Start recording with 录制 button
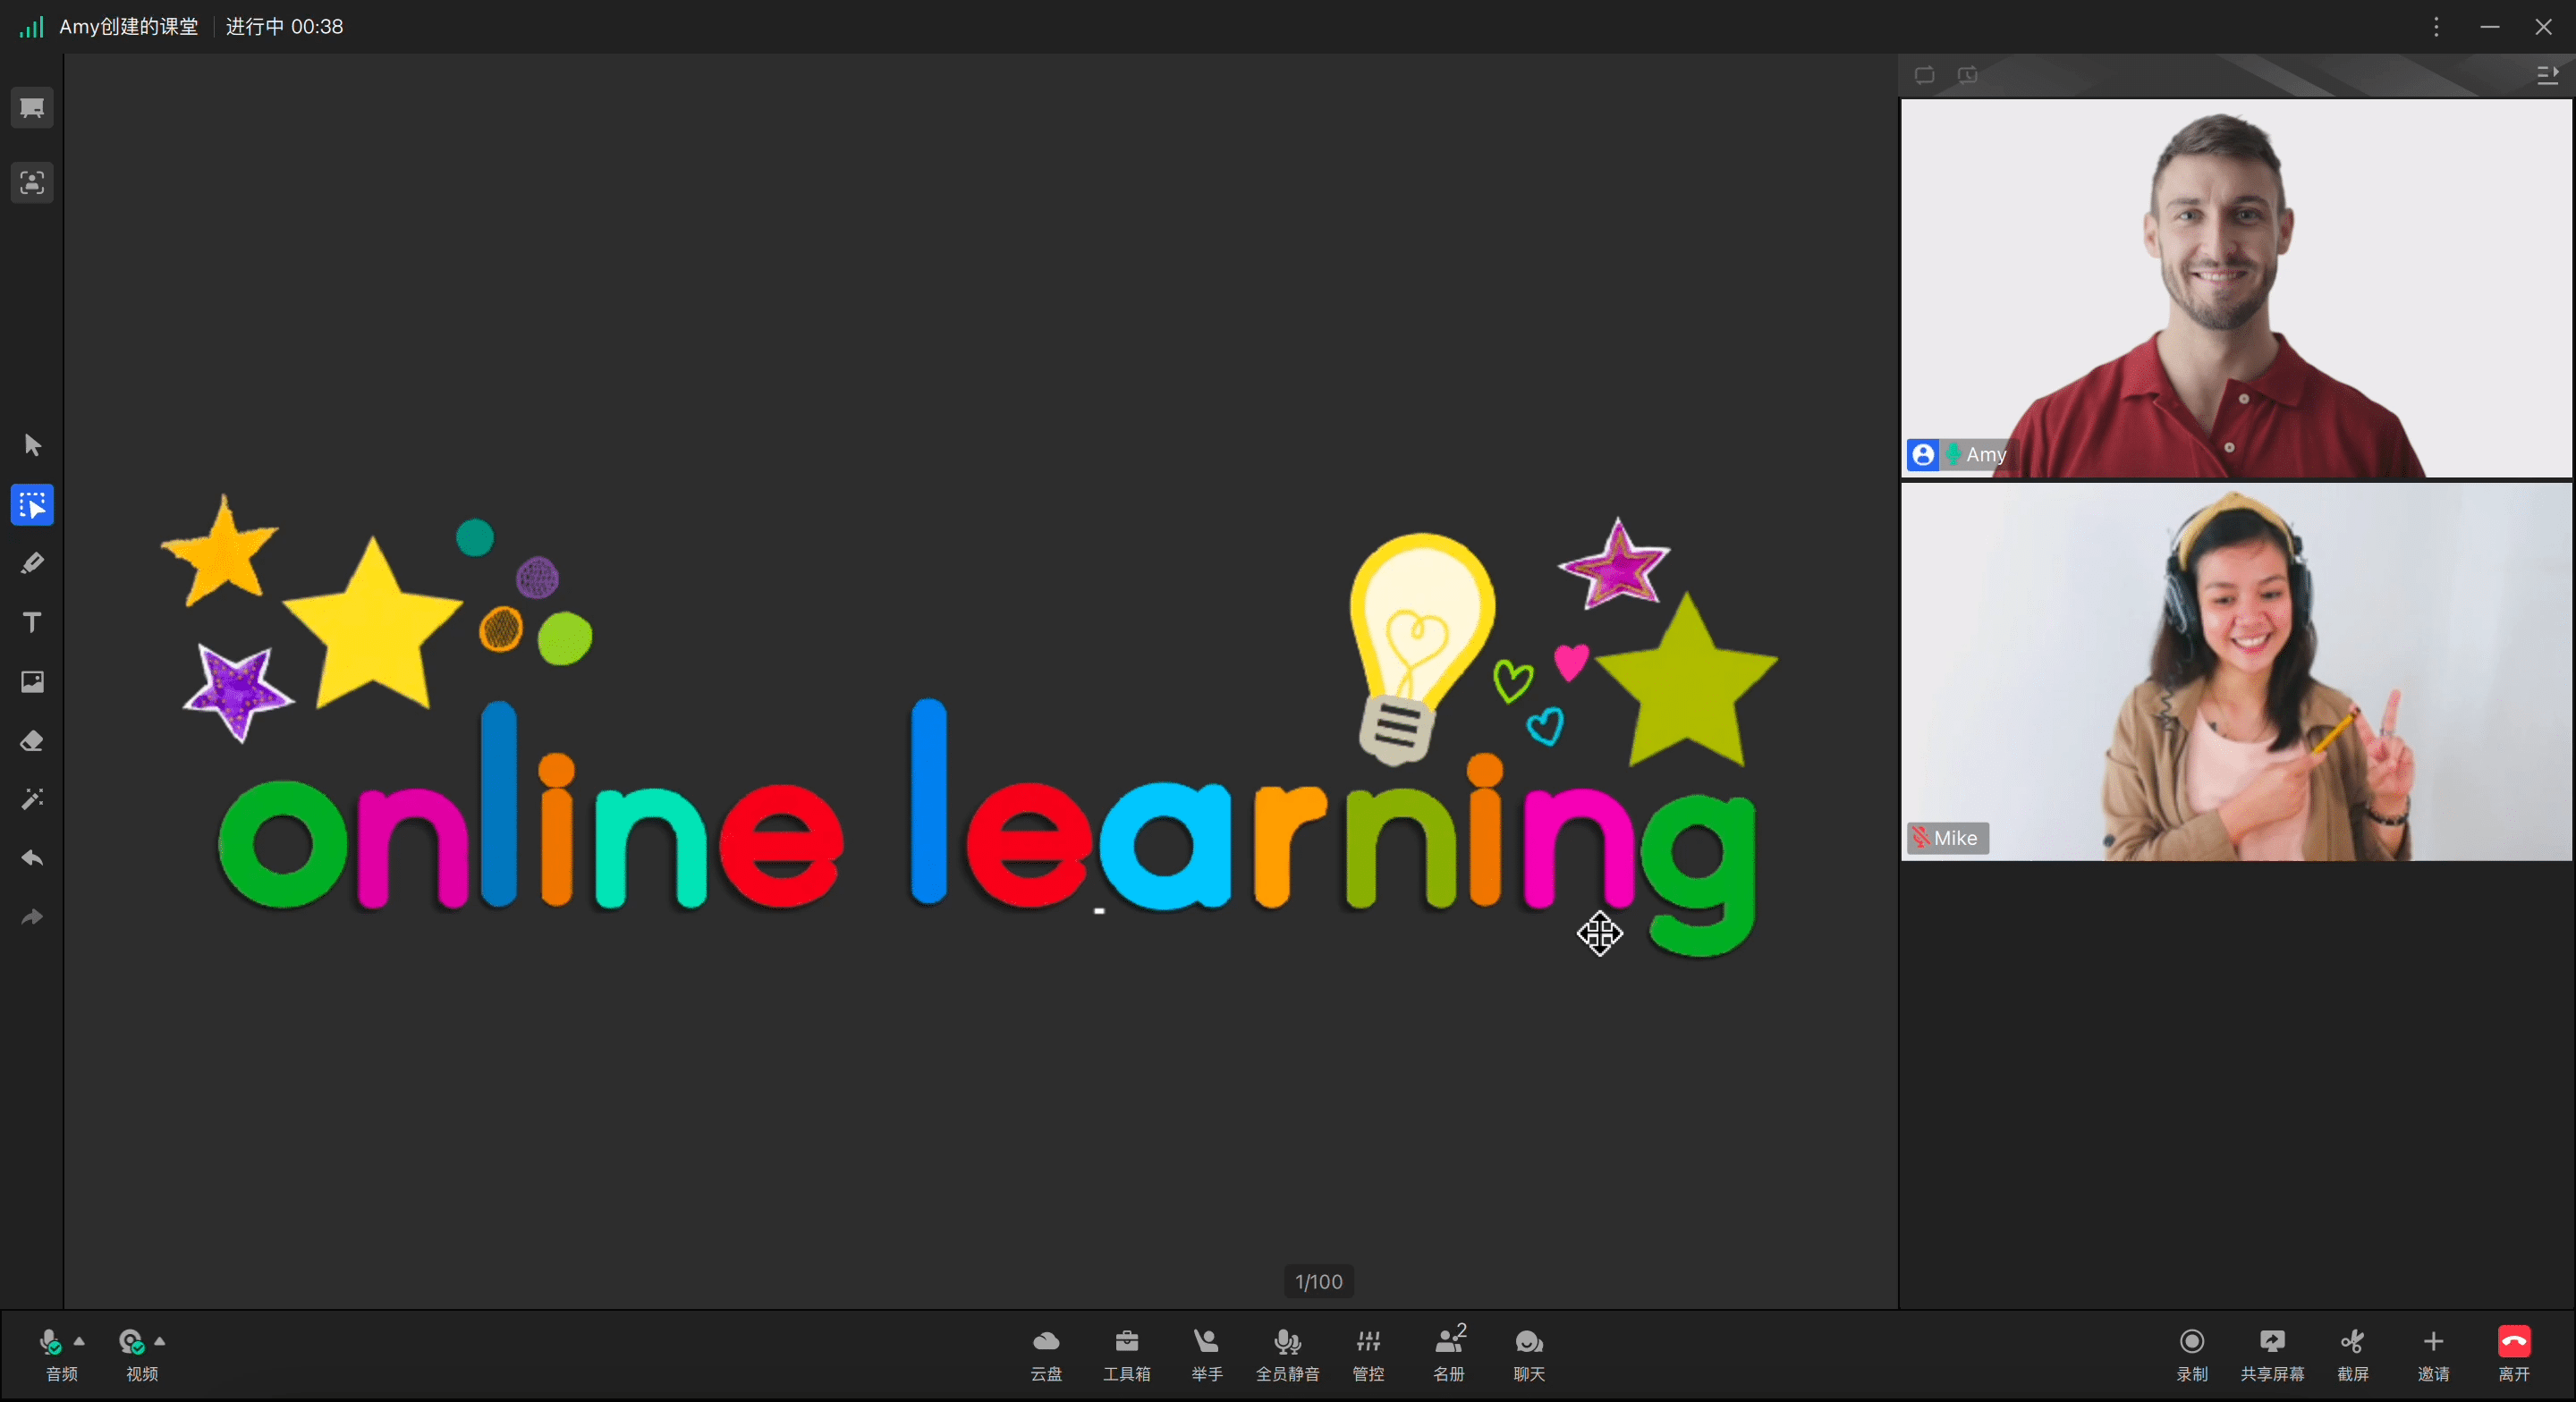Screen dimensions: 2576x1402 [2192, 1355]
